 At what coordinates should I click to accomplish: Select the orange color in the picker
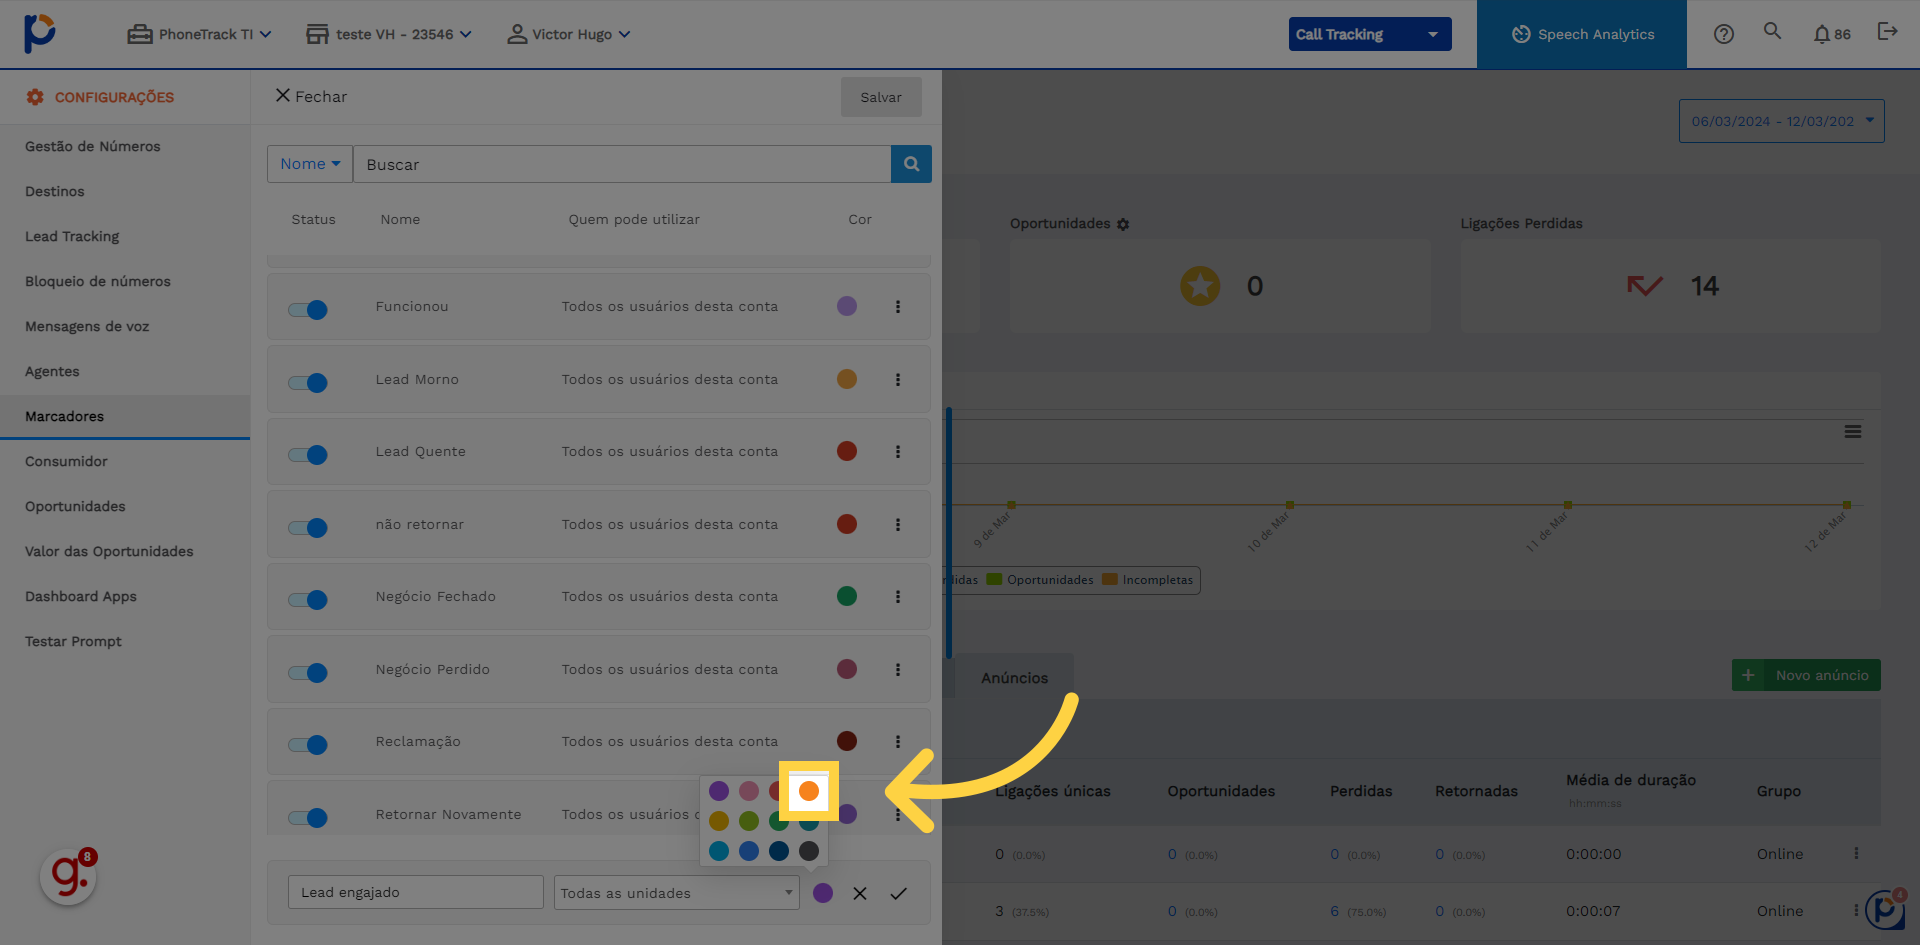[809, 791]
